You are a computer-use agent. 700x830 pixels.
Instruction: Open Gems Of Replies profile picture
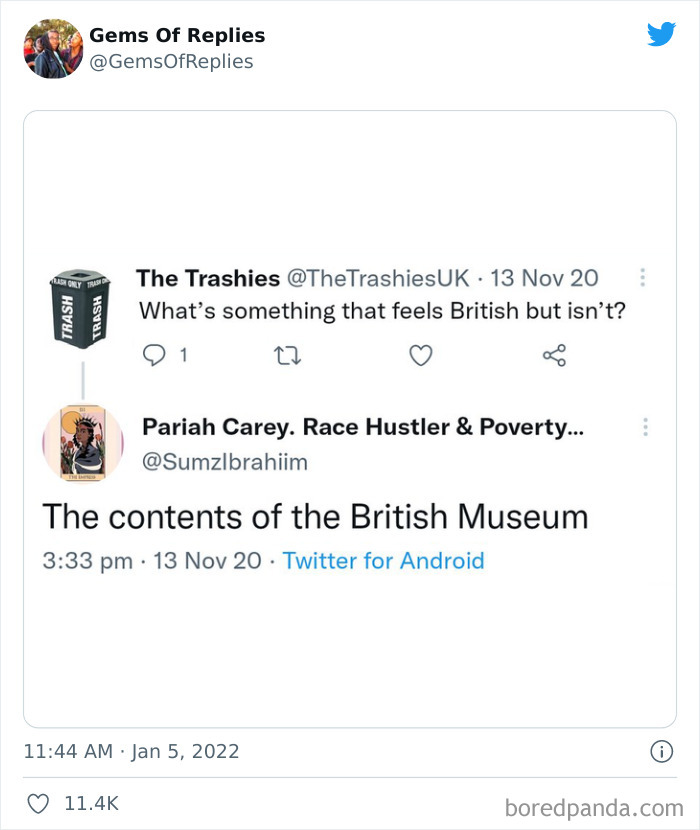click(52, 48)
